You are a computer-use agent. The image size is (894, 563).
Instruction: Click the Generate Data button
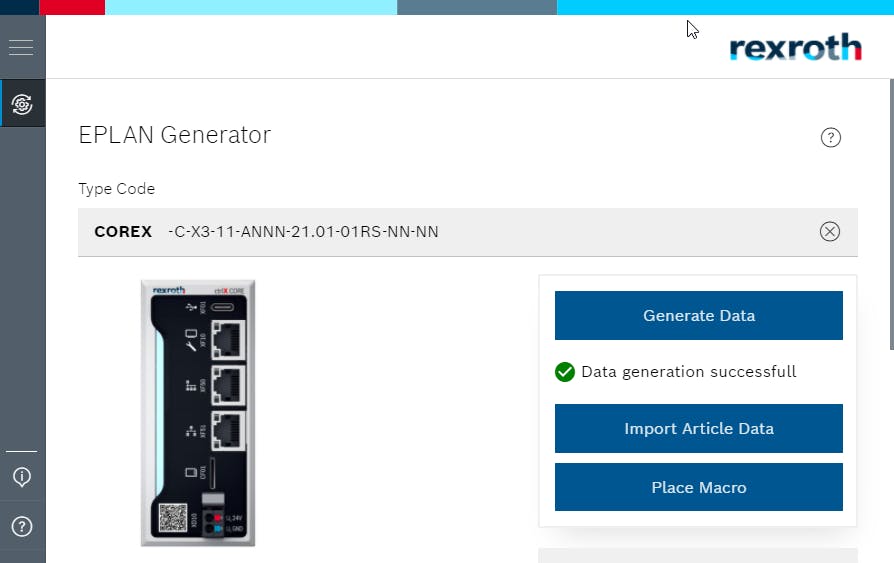[698, 315]
